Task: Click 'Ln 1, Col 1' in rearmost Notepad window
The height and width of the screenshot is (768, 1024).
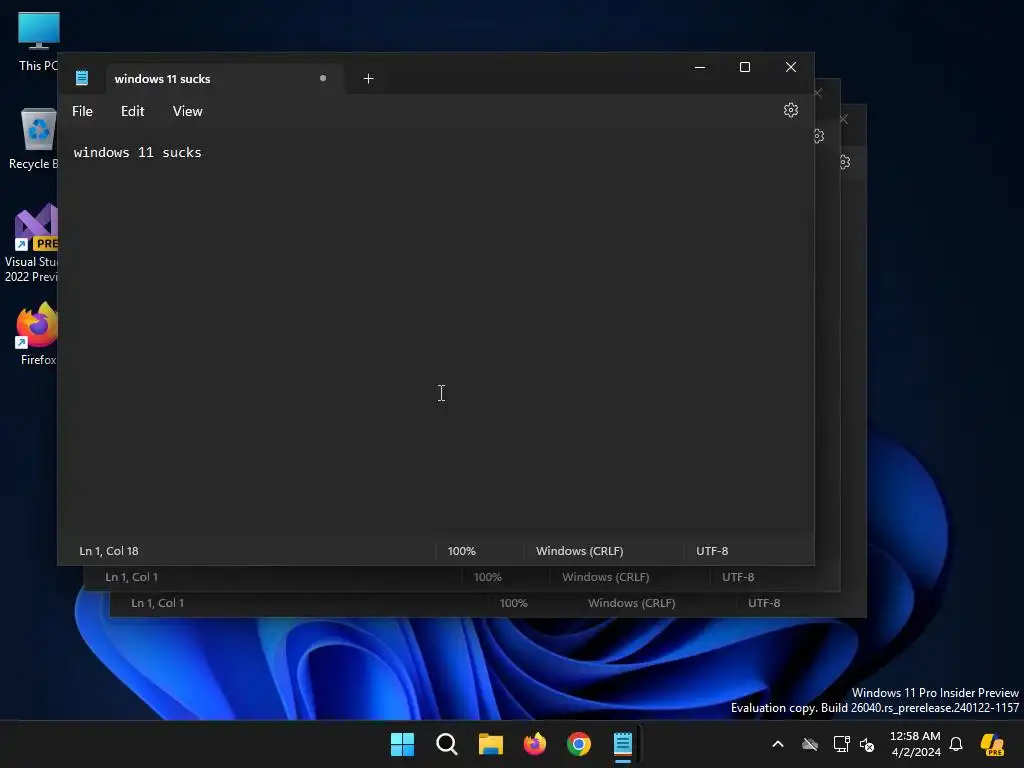Action: [x=158, y=603]
